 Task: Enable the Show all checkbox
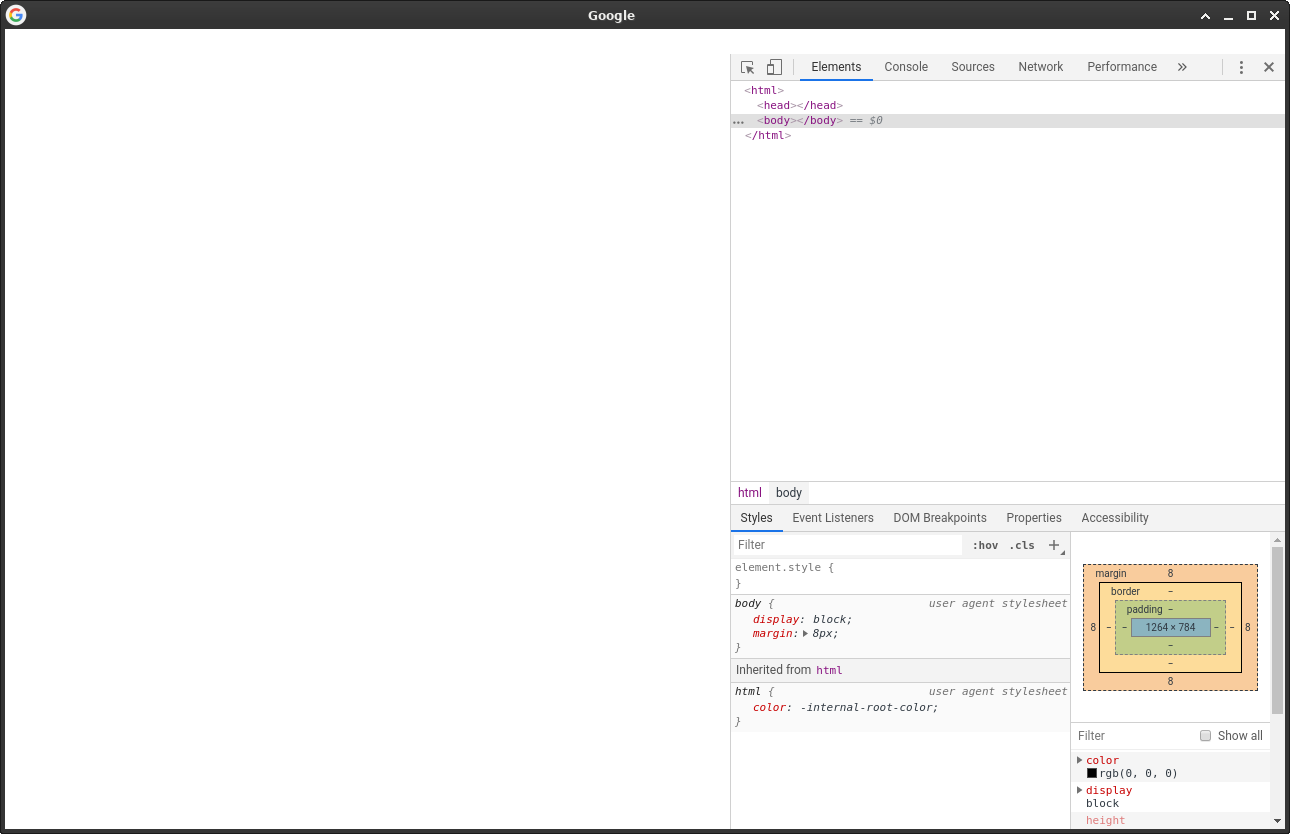pyautogui.click(x=1205, y=735)
